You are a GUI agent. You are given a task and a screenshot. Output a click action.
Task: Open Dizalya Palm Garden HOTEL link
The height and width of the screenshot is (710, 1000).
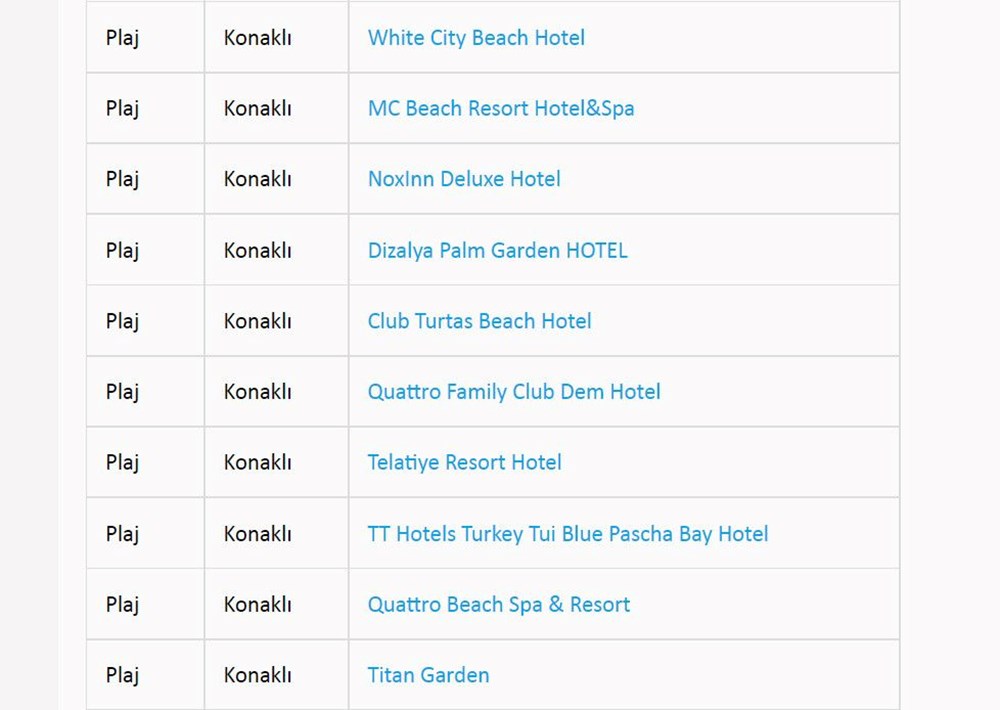tap(497, 250)
